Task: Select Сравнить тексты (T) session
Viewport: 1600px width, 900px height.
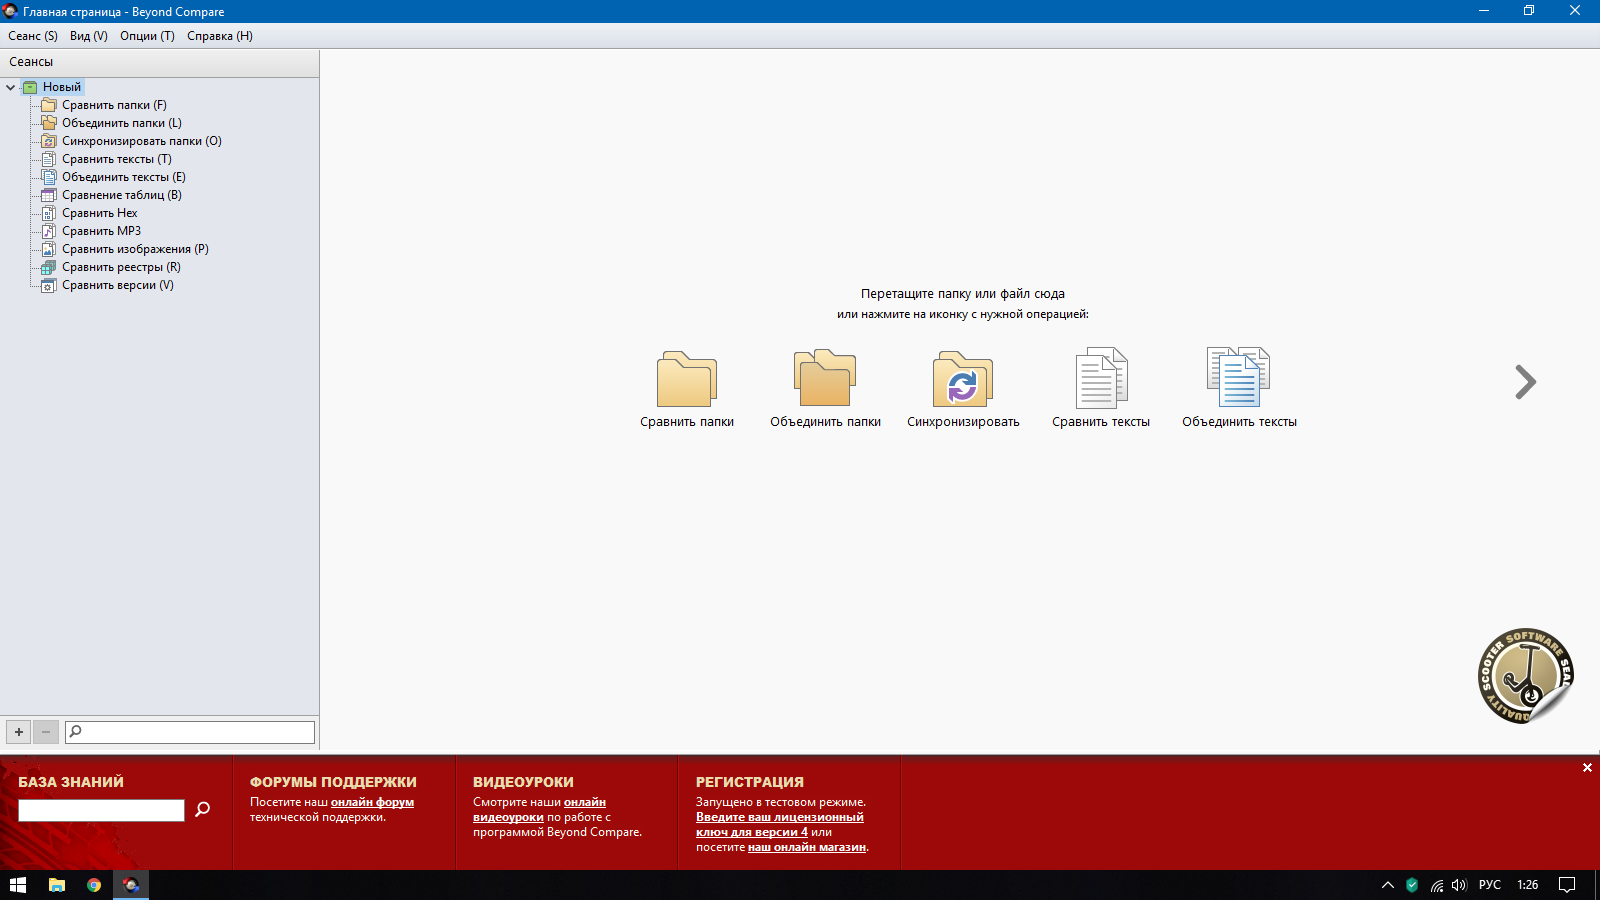Action: point(116,159)
